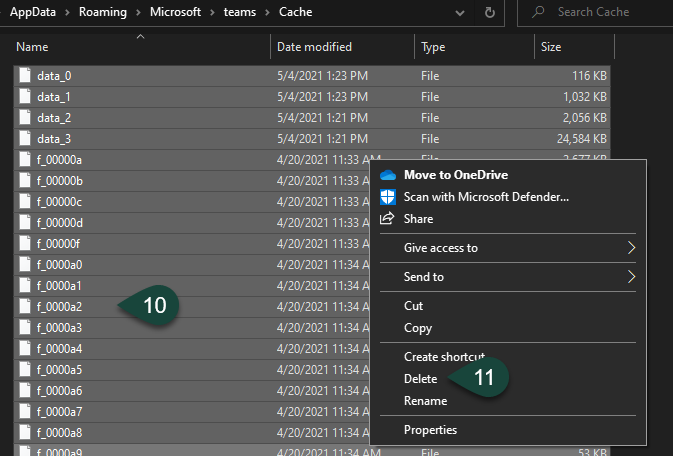This screenshot has height=456, width=673.
Task: Select Properties in the context menu
Action: 430,430
